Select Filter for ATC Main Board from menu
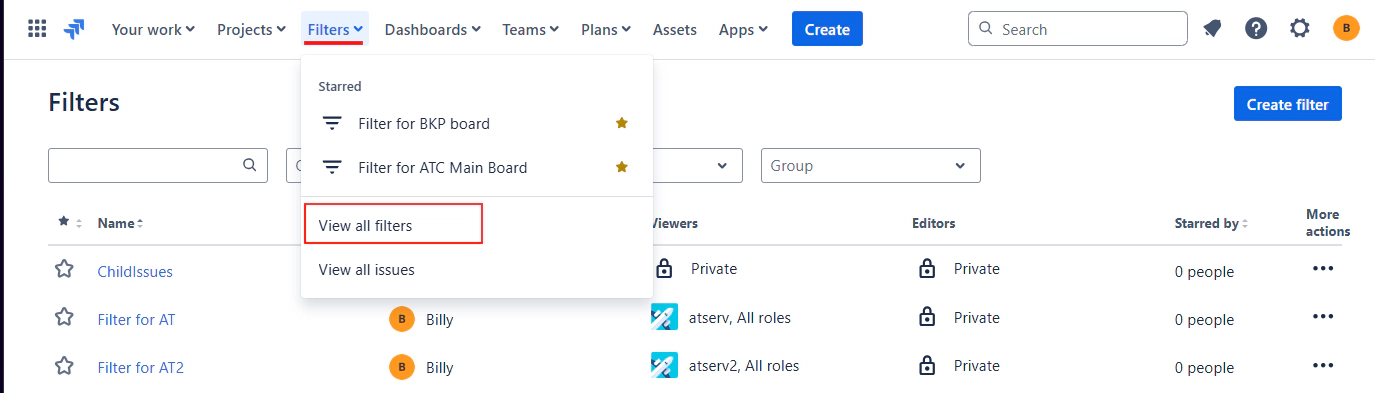The width and height of the screenshot is (1375, 393). (476, 167)
